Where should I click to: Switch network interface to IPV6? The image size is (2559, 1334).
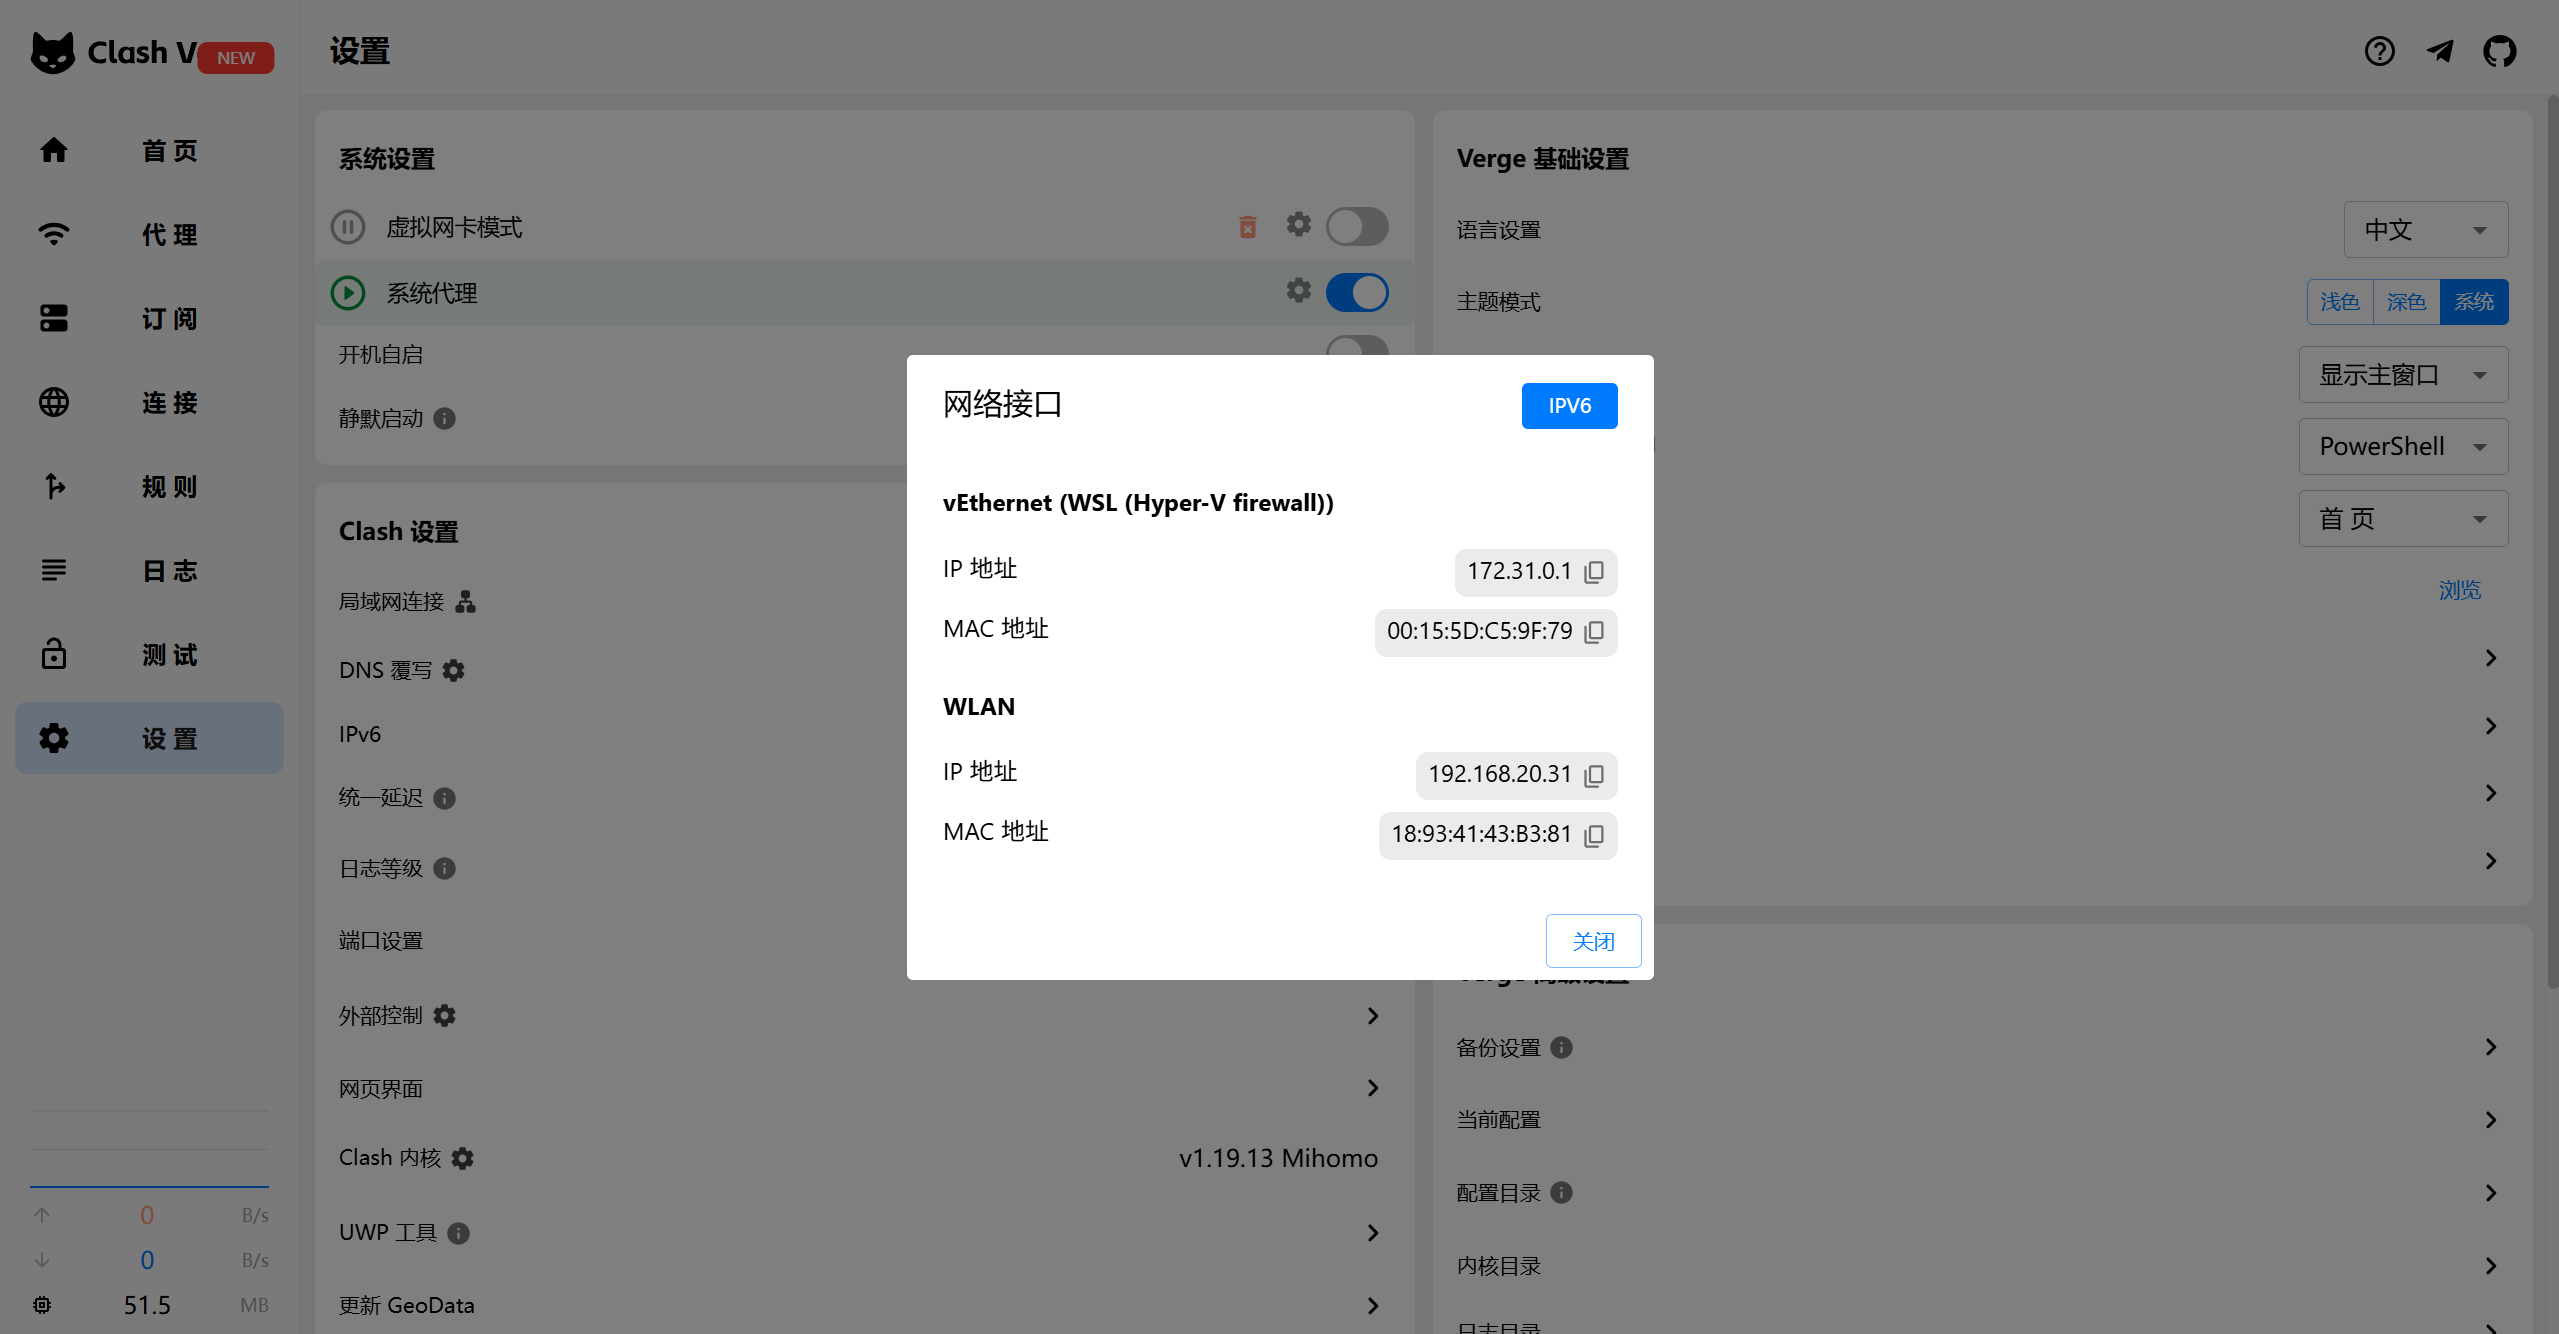pyautogui.click(x=1568, y=406)
